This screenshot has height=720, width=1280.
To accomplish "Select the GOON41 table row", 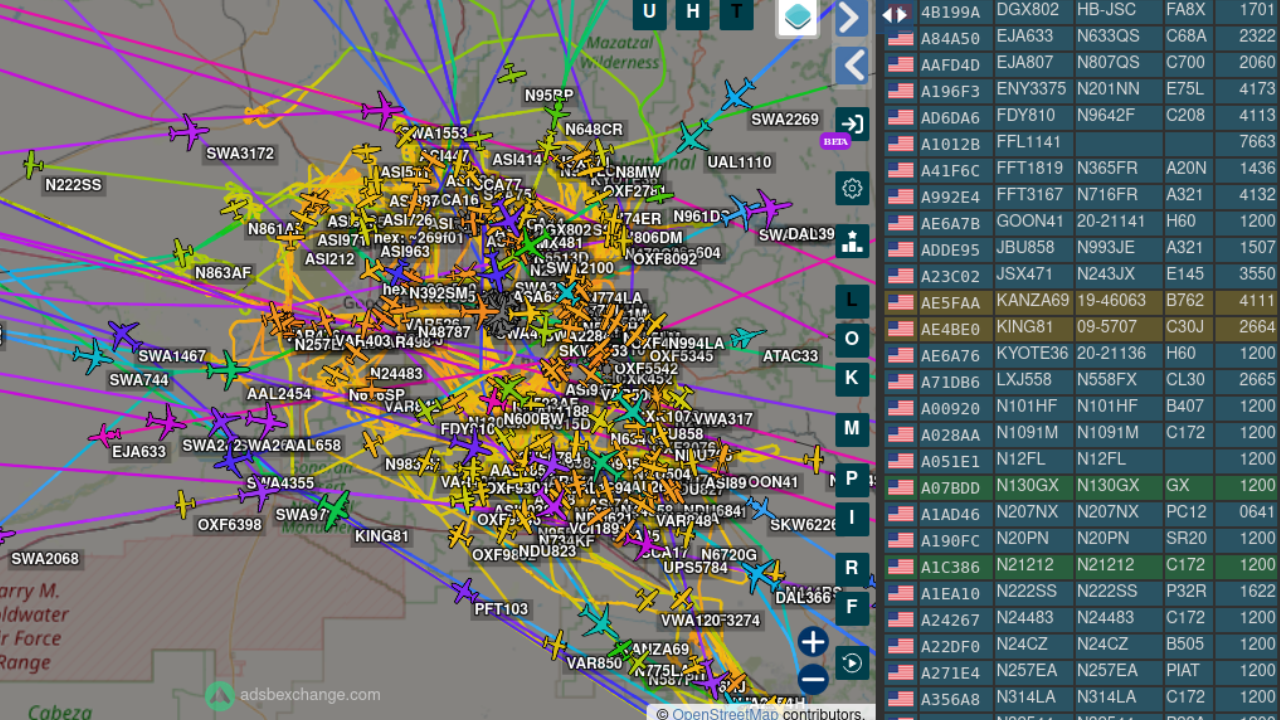I will [1082, 222].
